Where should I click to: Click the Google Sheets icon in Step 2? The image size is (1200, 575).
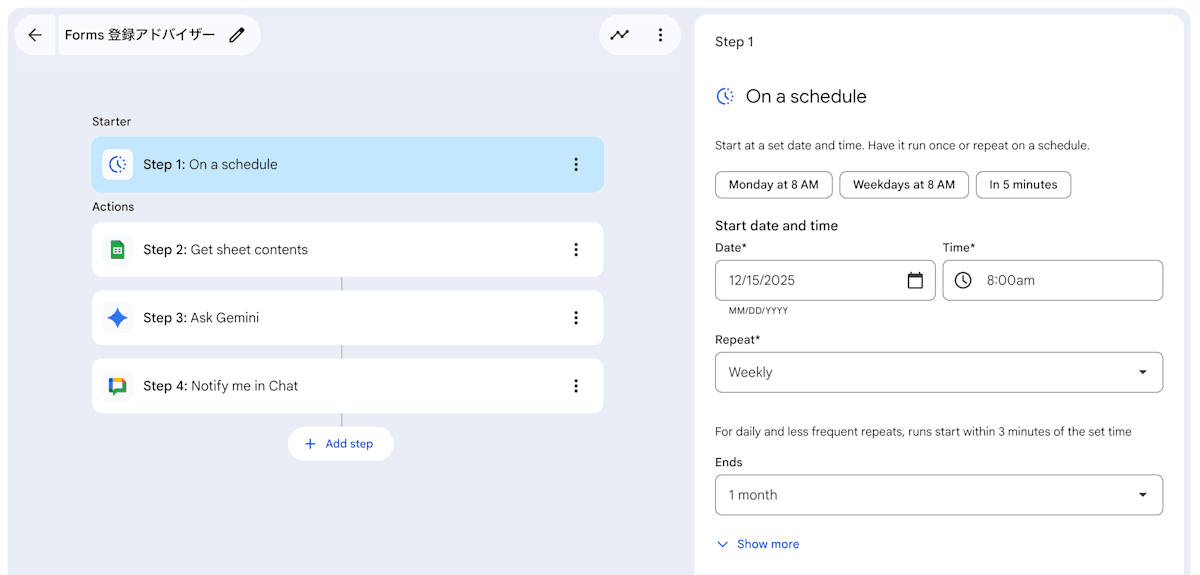[118, 250]
